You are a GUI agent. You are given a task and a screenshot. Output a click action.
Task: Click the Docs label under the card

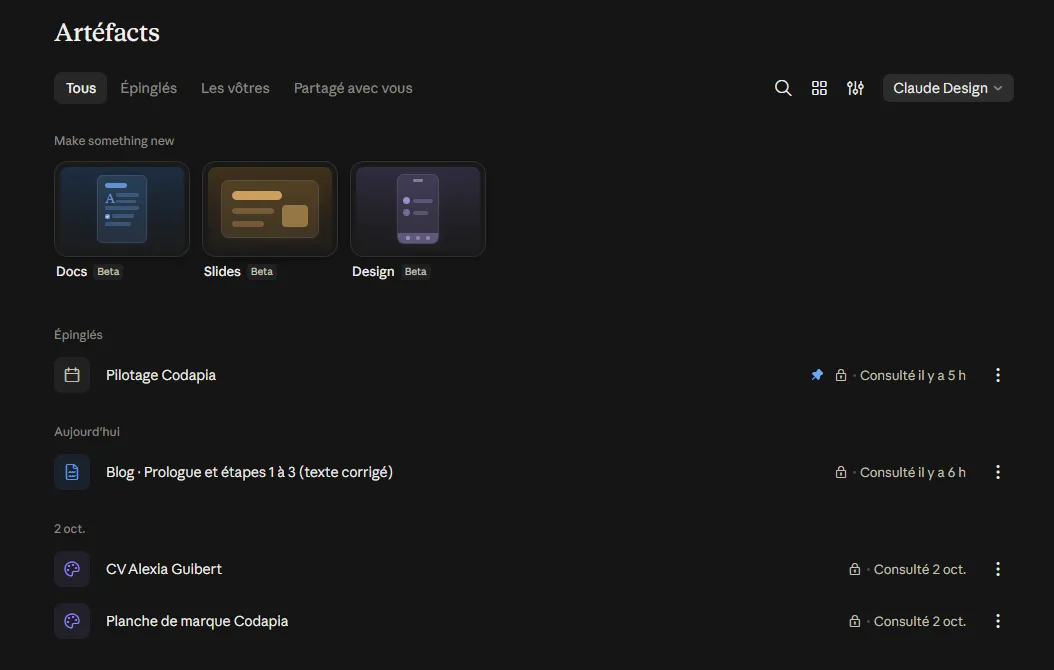[71, 271]
